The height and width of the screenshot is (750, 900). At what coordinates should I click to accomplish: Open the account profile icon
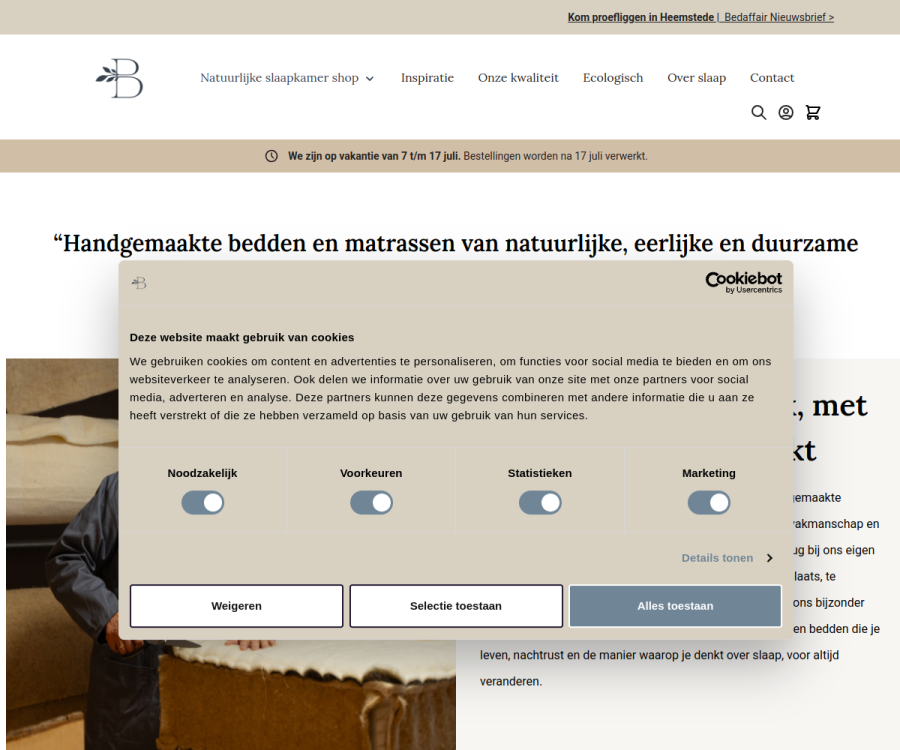(x=786, y=112)
